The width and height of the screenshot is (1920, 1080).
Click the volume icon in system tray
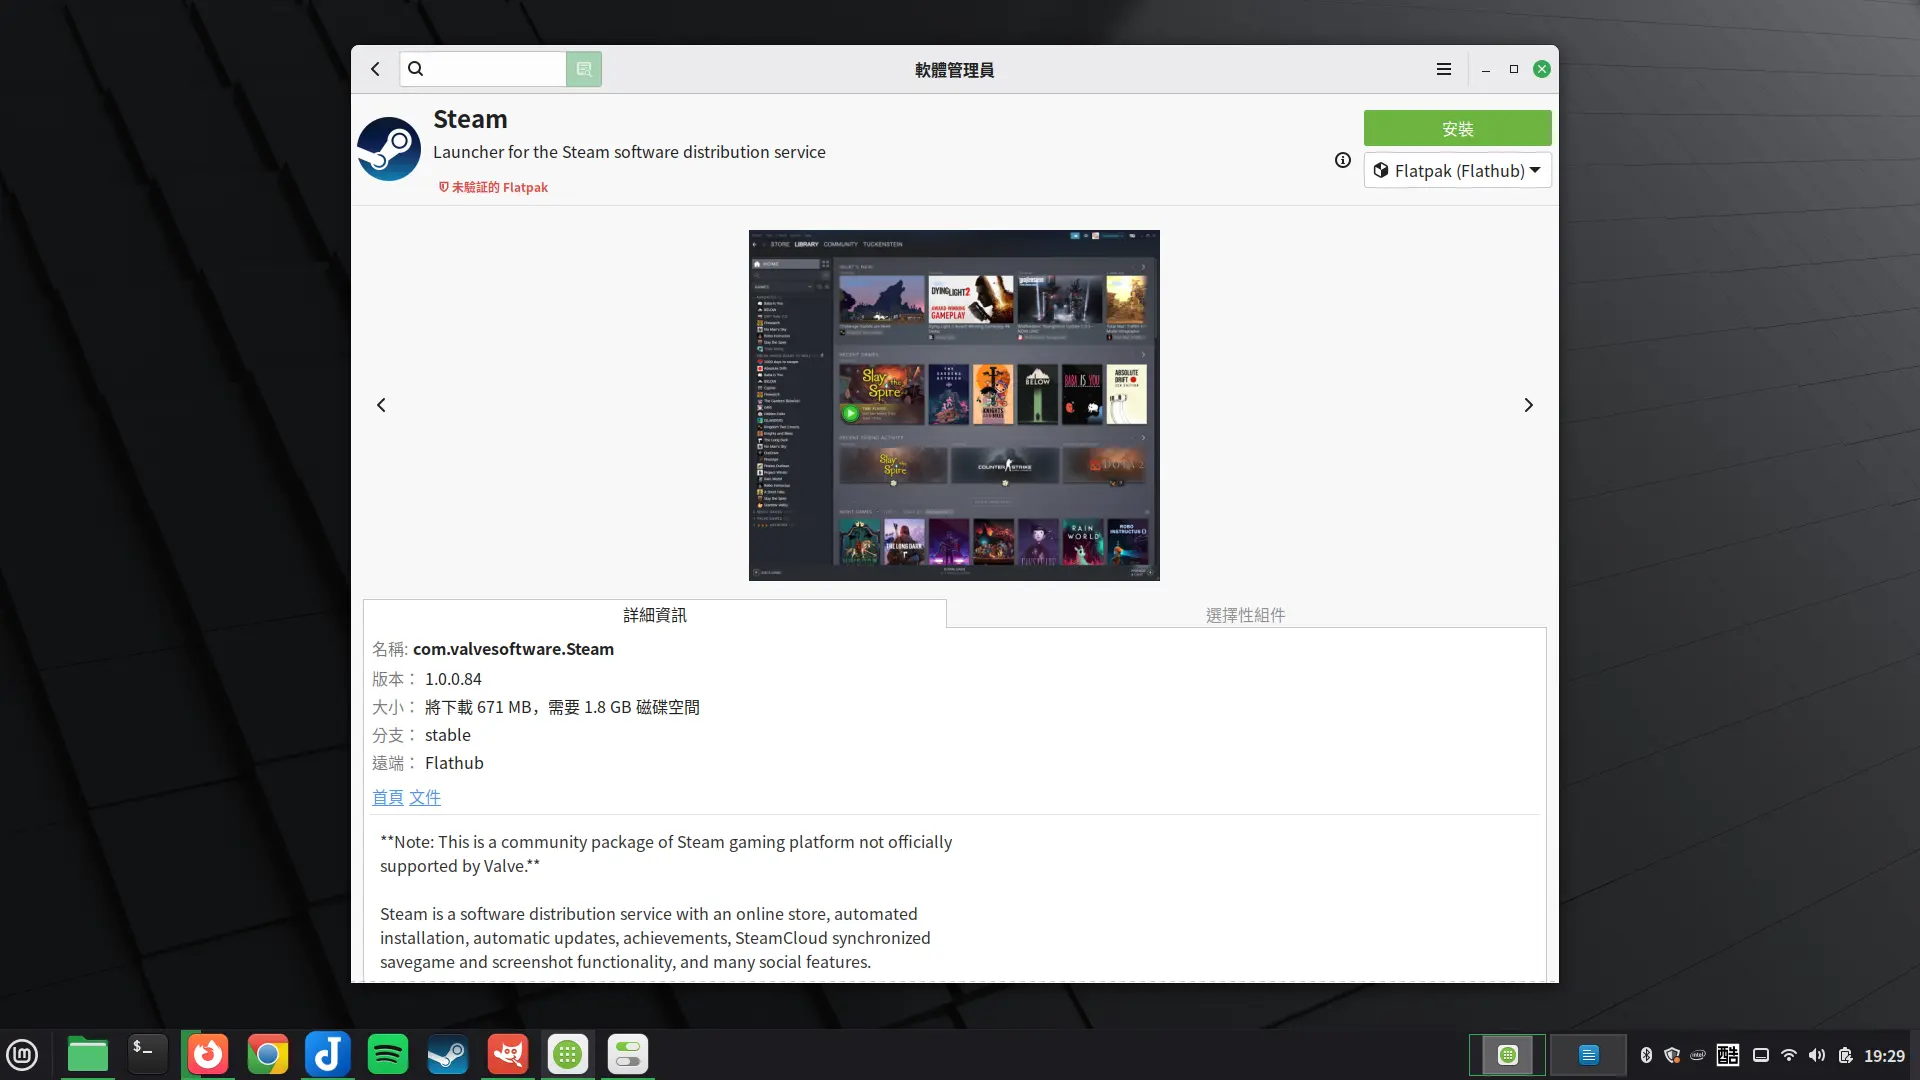point(1815,1055)
